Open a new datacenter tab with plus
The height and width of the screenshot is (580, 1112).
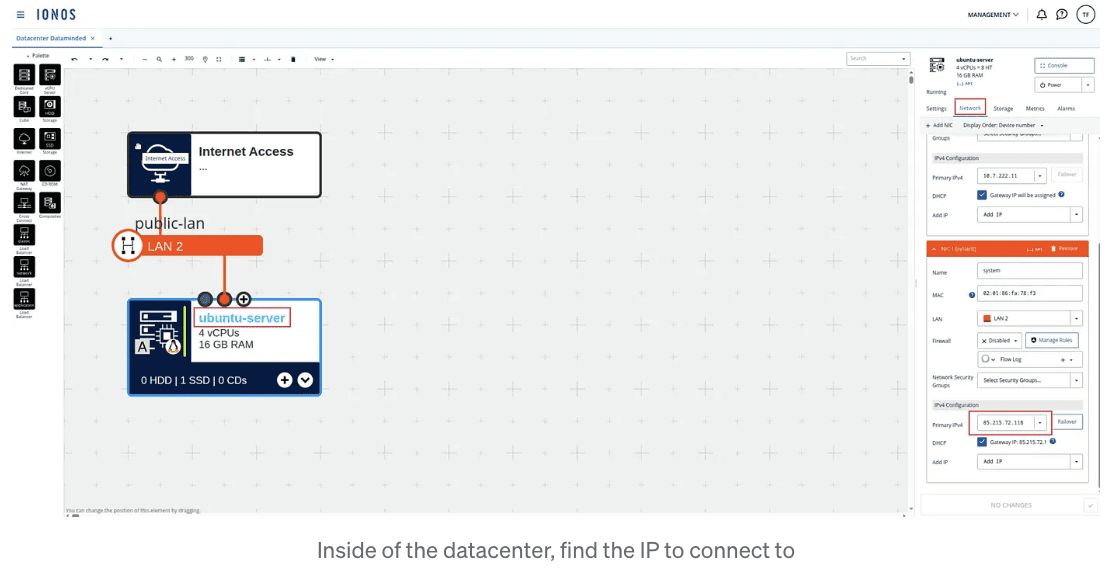110,38
